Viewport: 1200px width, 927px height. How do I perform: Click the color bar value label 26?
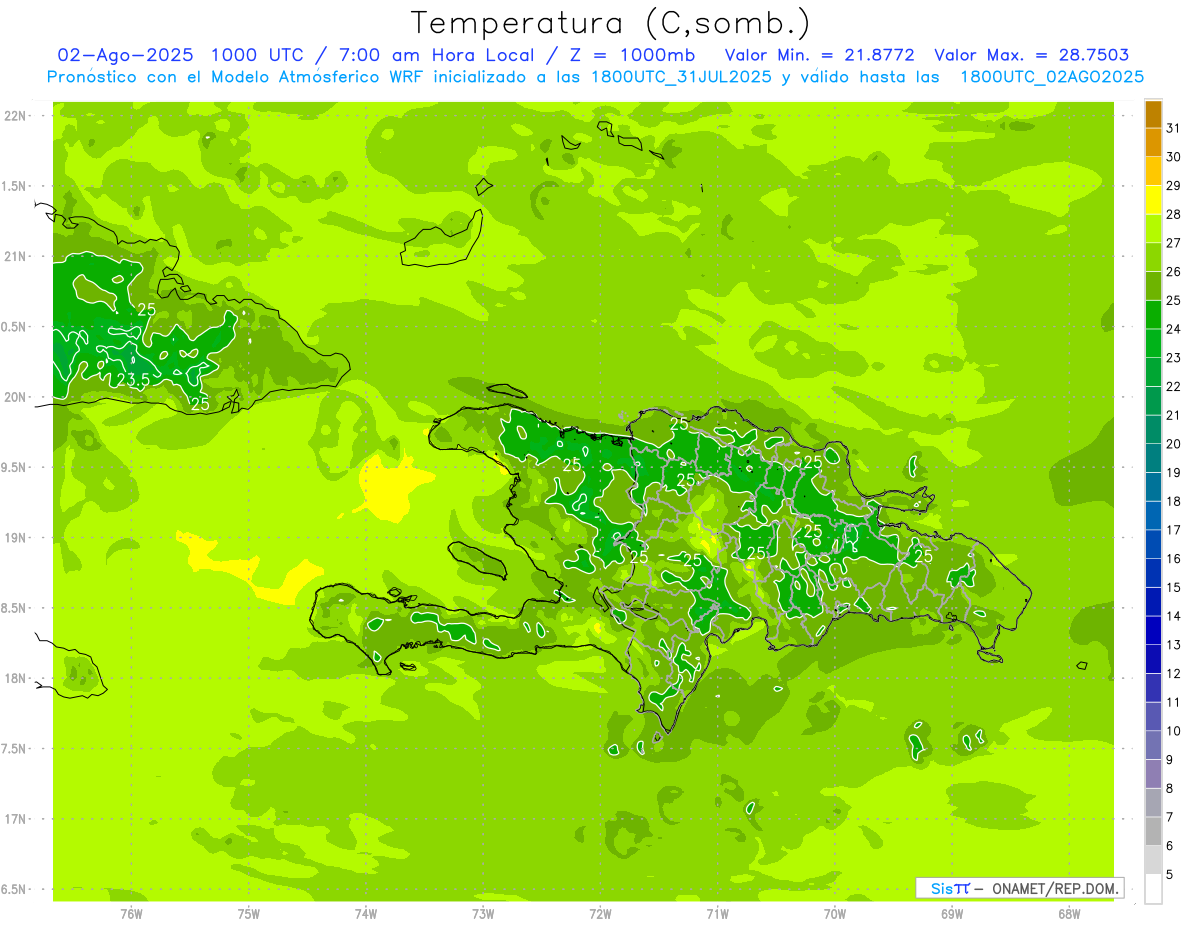pyautogui.click(x=1174, y=272)
